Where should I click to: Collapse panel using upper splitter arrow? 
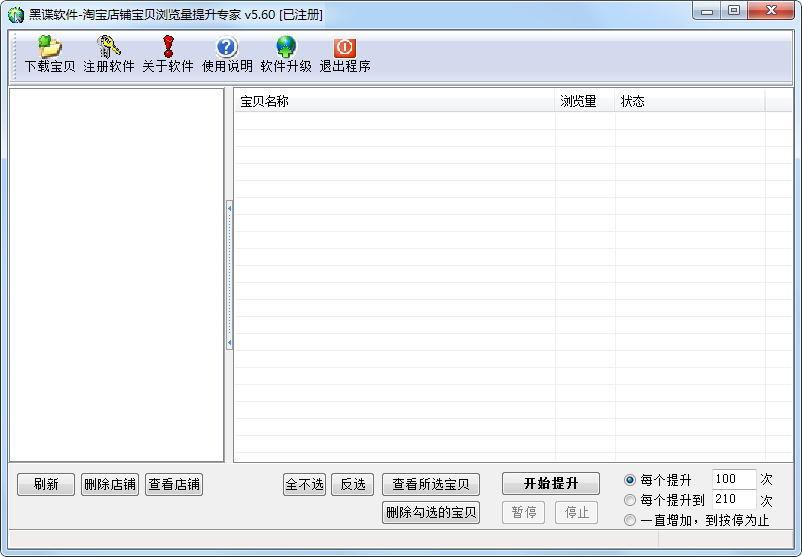pyautogui.click(x=229, y=208)
